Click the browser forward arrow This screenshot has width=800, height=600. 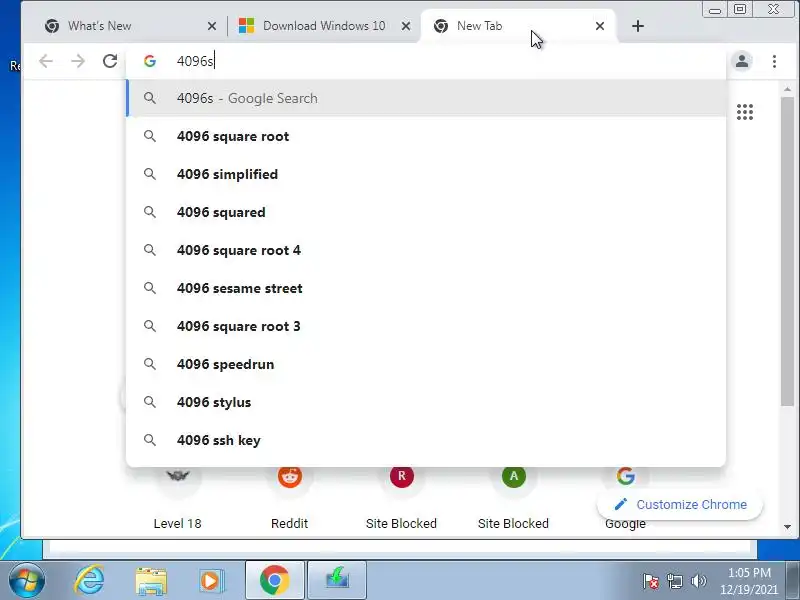point(78,61)
